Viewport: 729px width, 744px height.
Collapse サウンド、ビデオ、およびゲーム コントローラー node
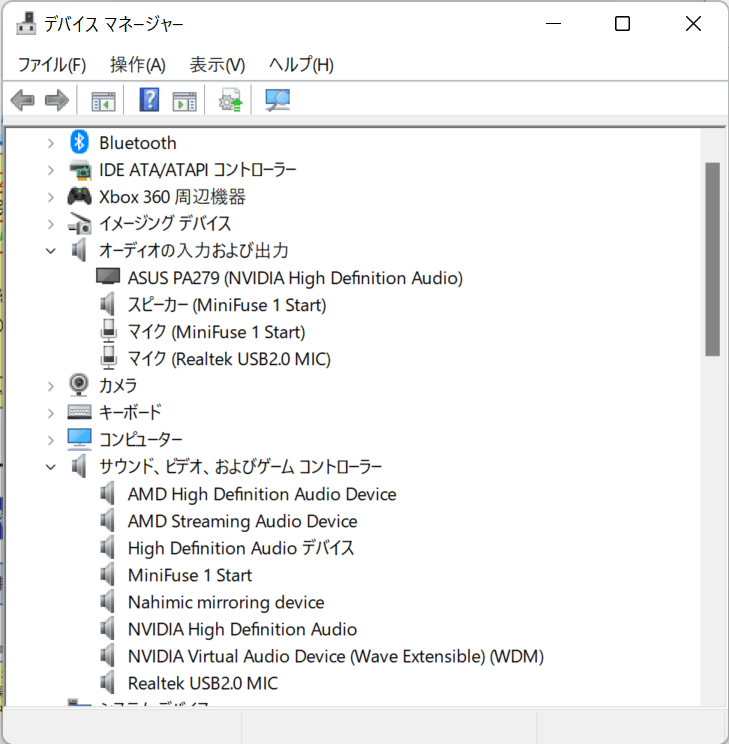(x=51, y=467)
